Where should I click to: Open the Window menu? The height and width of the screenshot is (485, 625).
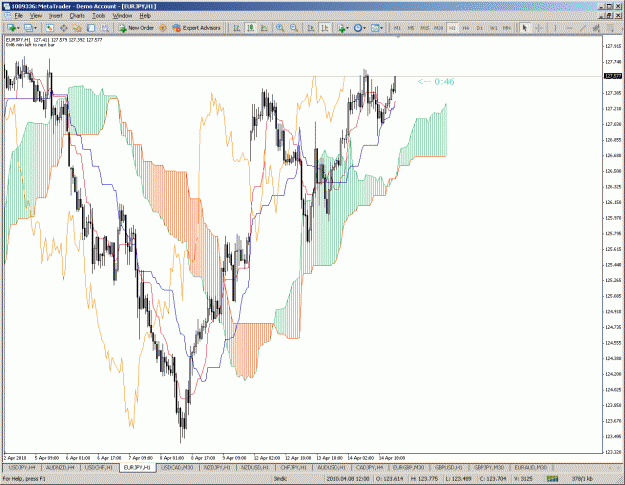tap(122, 16)
